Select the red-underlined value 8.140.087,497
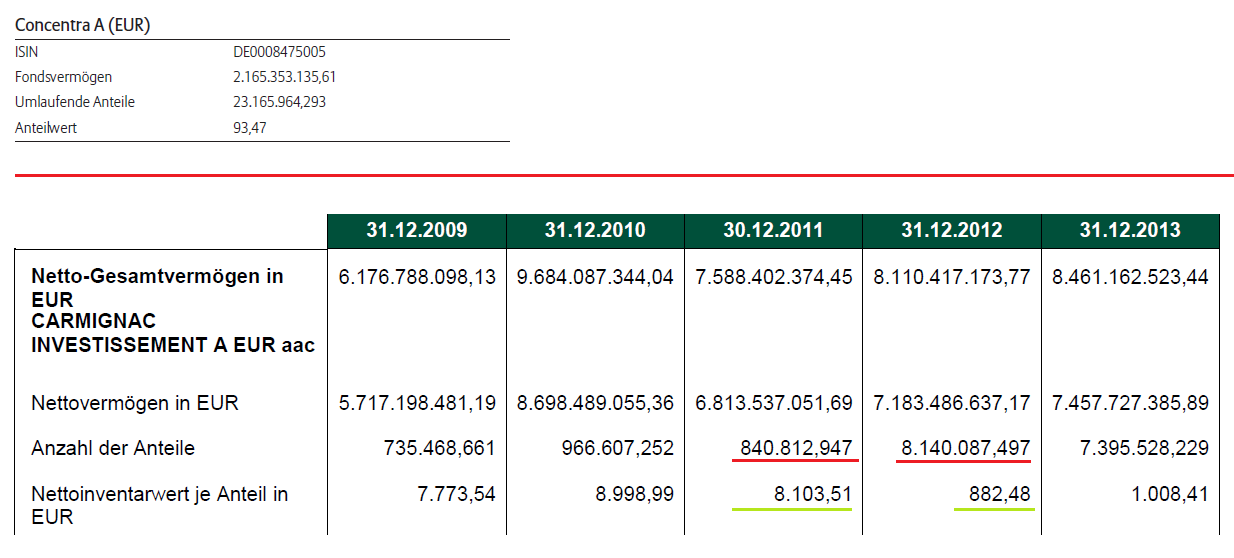Screen dimensions: 1234x558 pyautogui.click(x=965, y=448)
